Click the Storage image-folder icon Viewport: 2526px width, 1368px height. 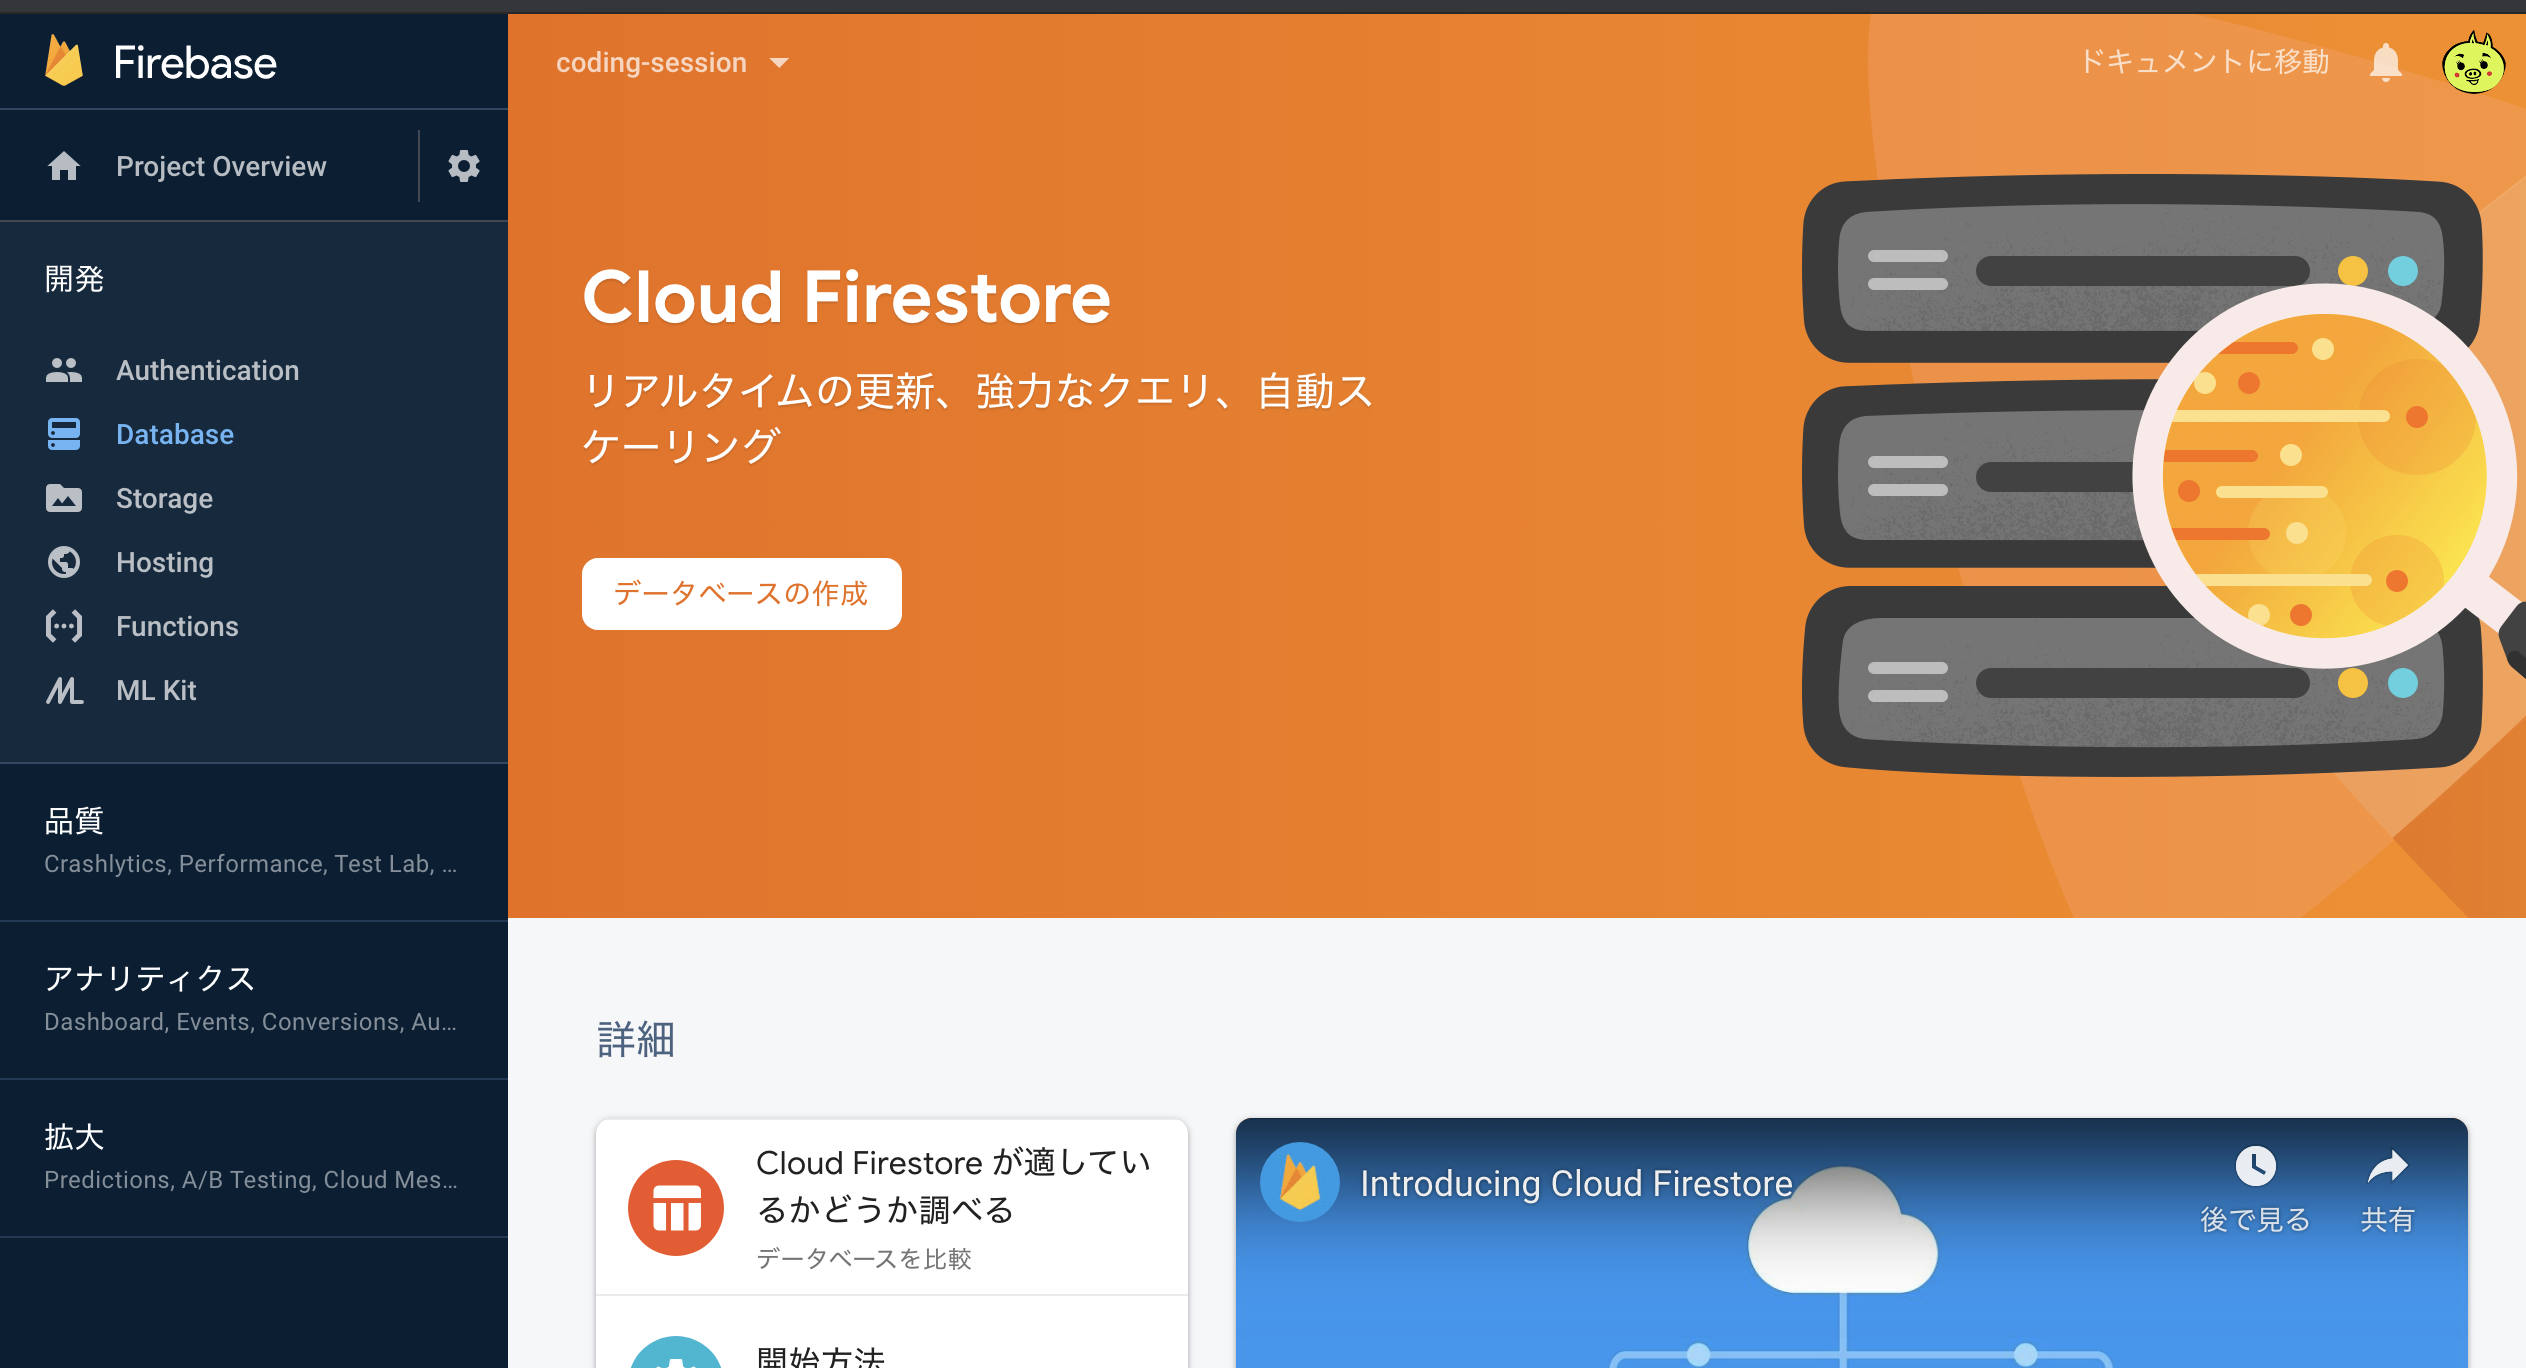point(64,498)
